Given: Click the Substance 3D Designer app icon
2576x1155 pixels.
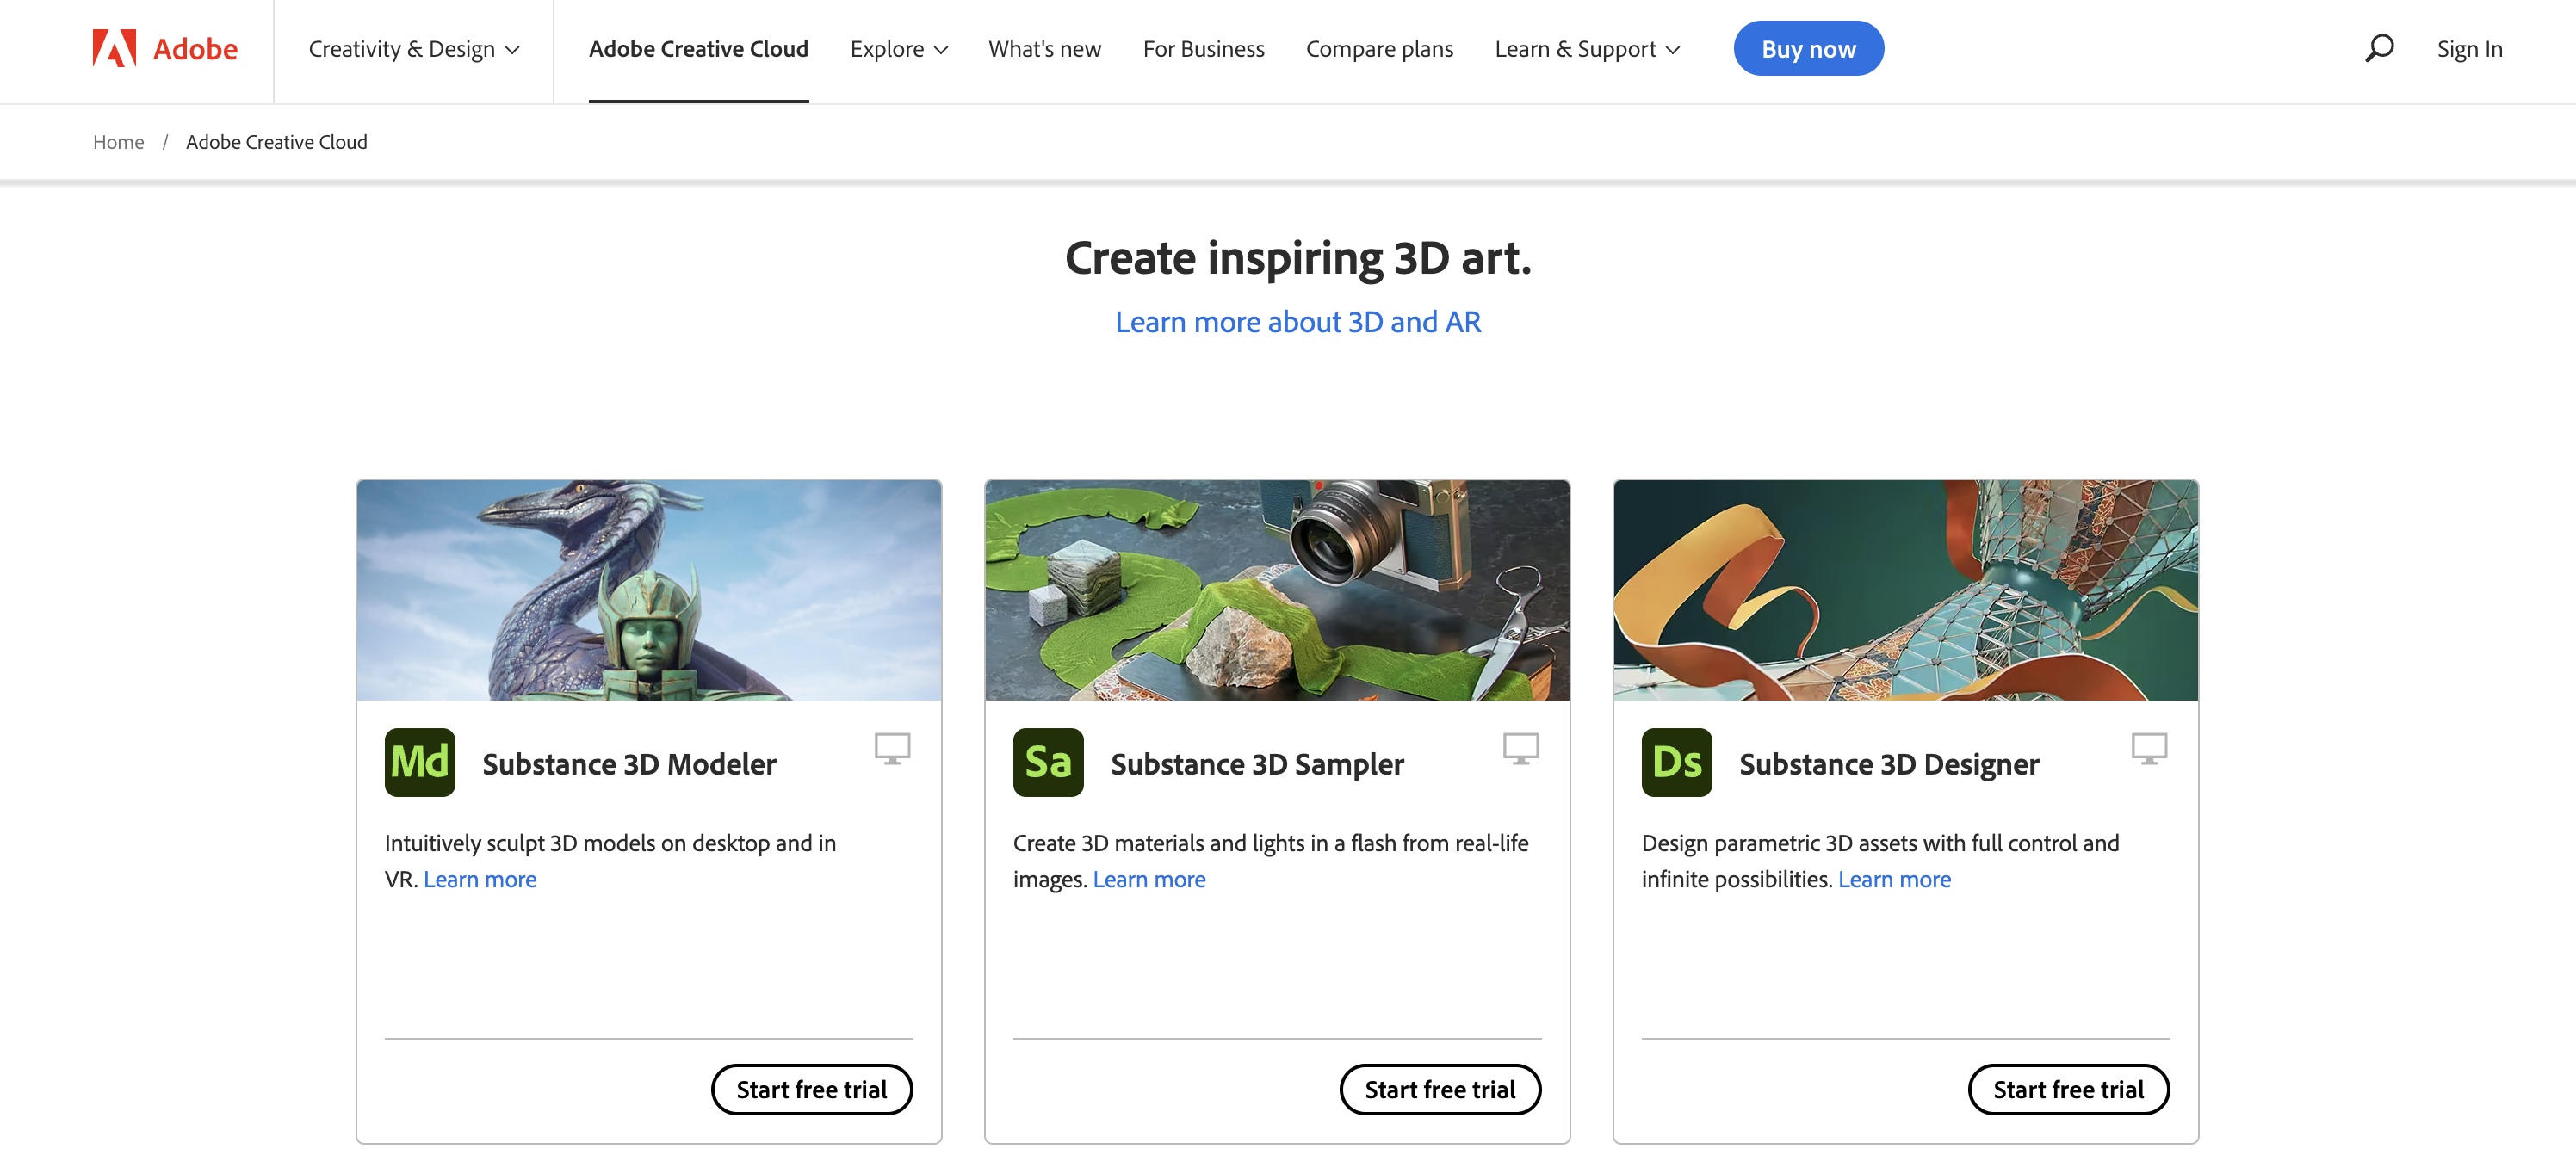Looking at the screenshot, I should pyautogui.click(x=1675, y=761).
